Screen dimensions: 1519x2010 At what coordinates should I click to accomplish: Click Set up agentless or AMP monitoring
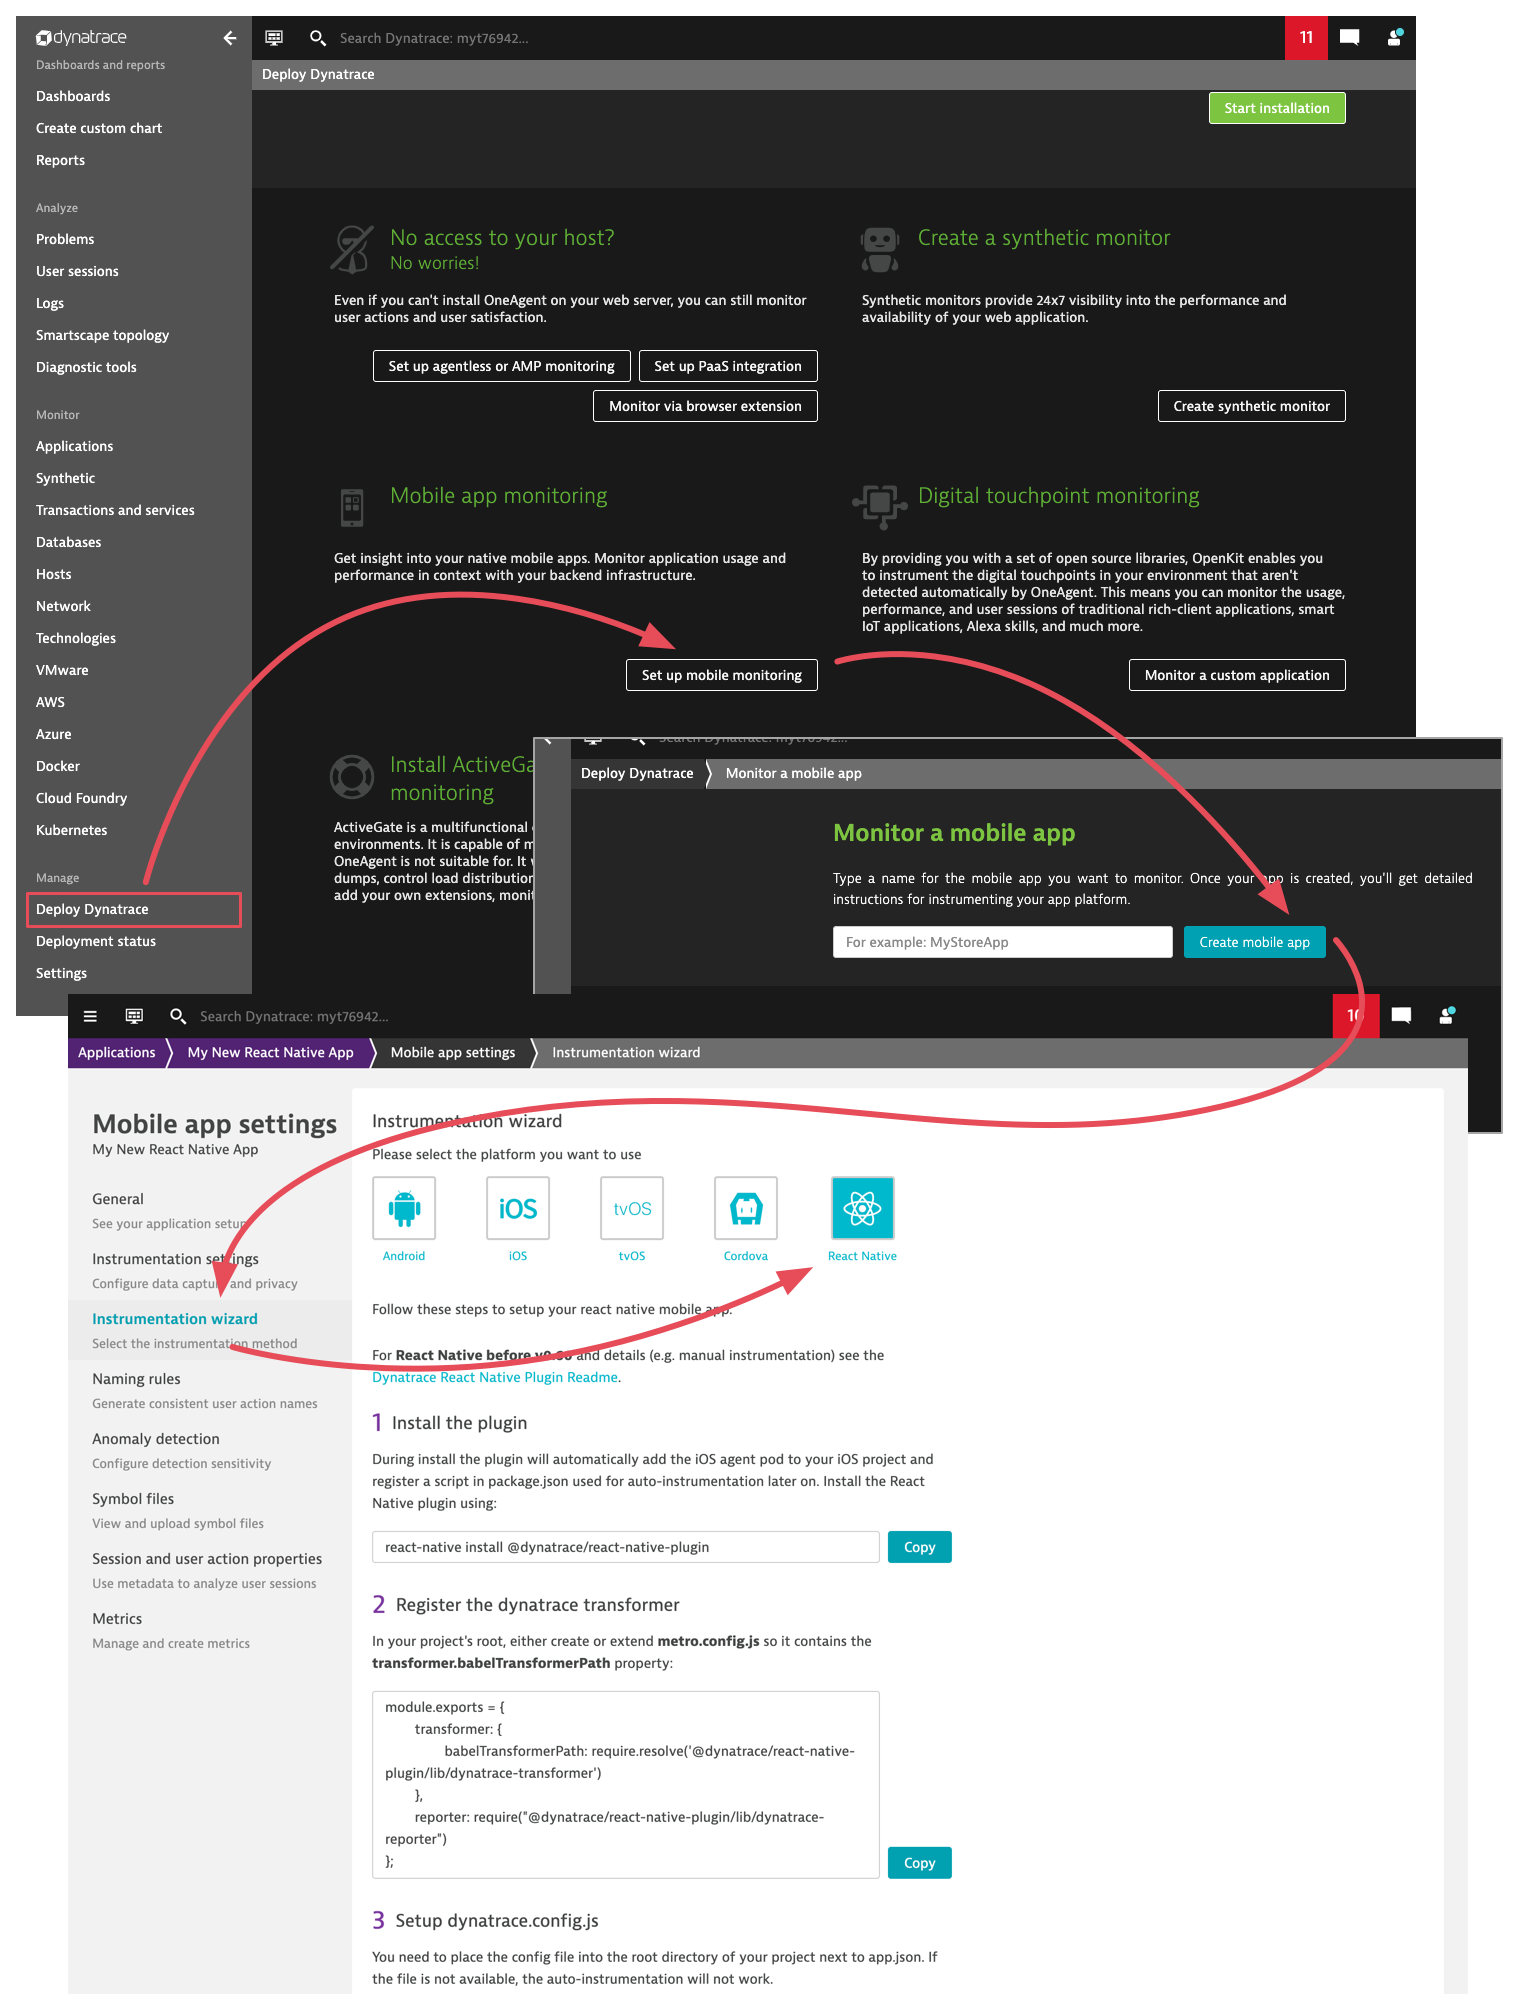point(502,366)
